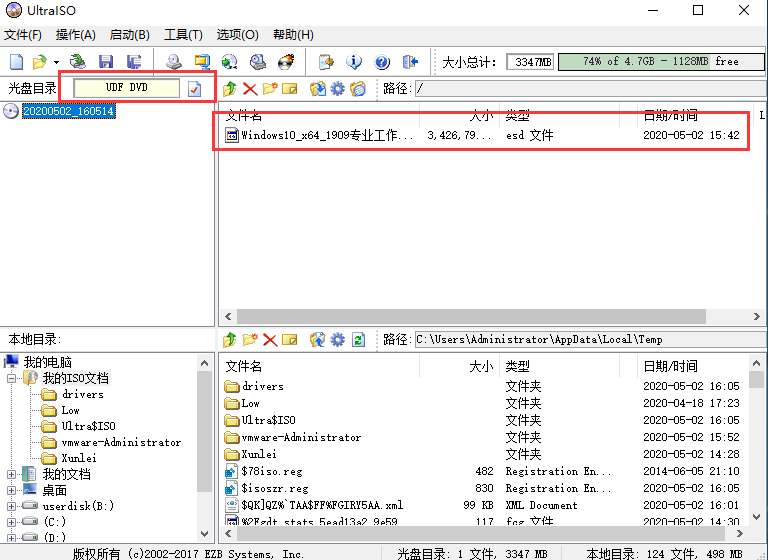Screen dimensions: 768x560
Task: Click the Make CD/DVD image drive icon
Action: [173, 62]
